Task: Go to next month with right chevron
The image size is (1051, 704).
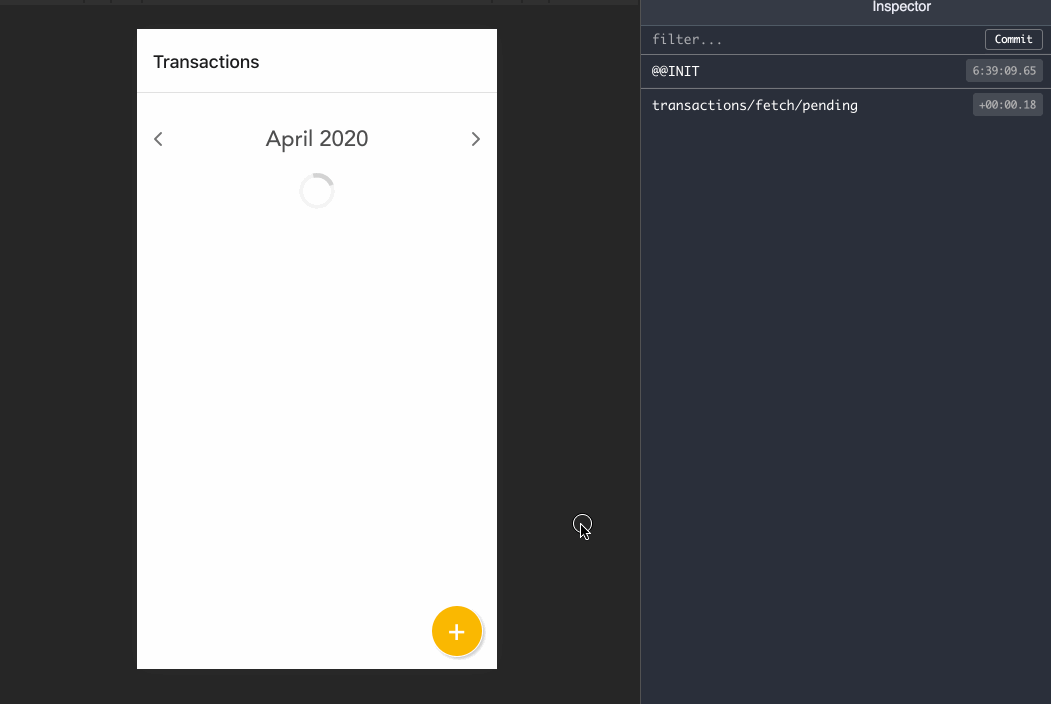Action: [475, 139]
